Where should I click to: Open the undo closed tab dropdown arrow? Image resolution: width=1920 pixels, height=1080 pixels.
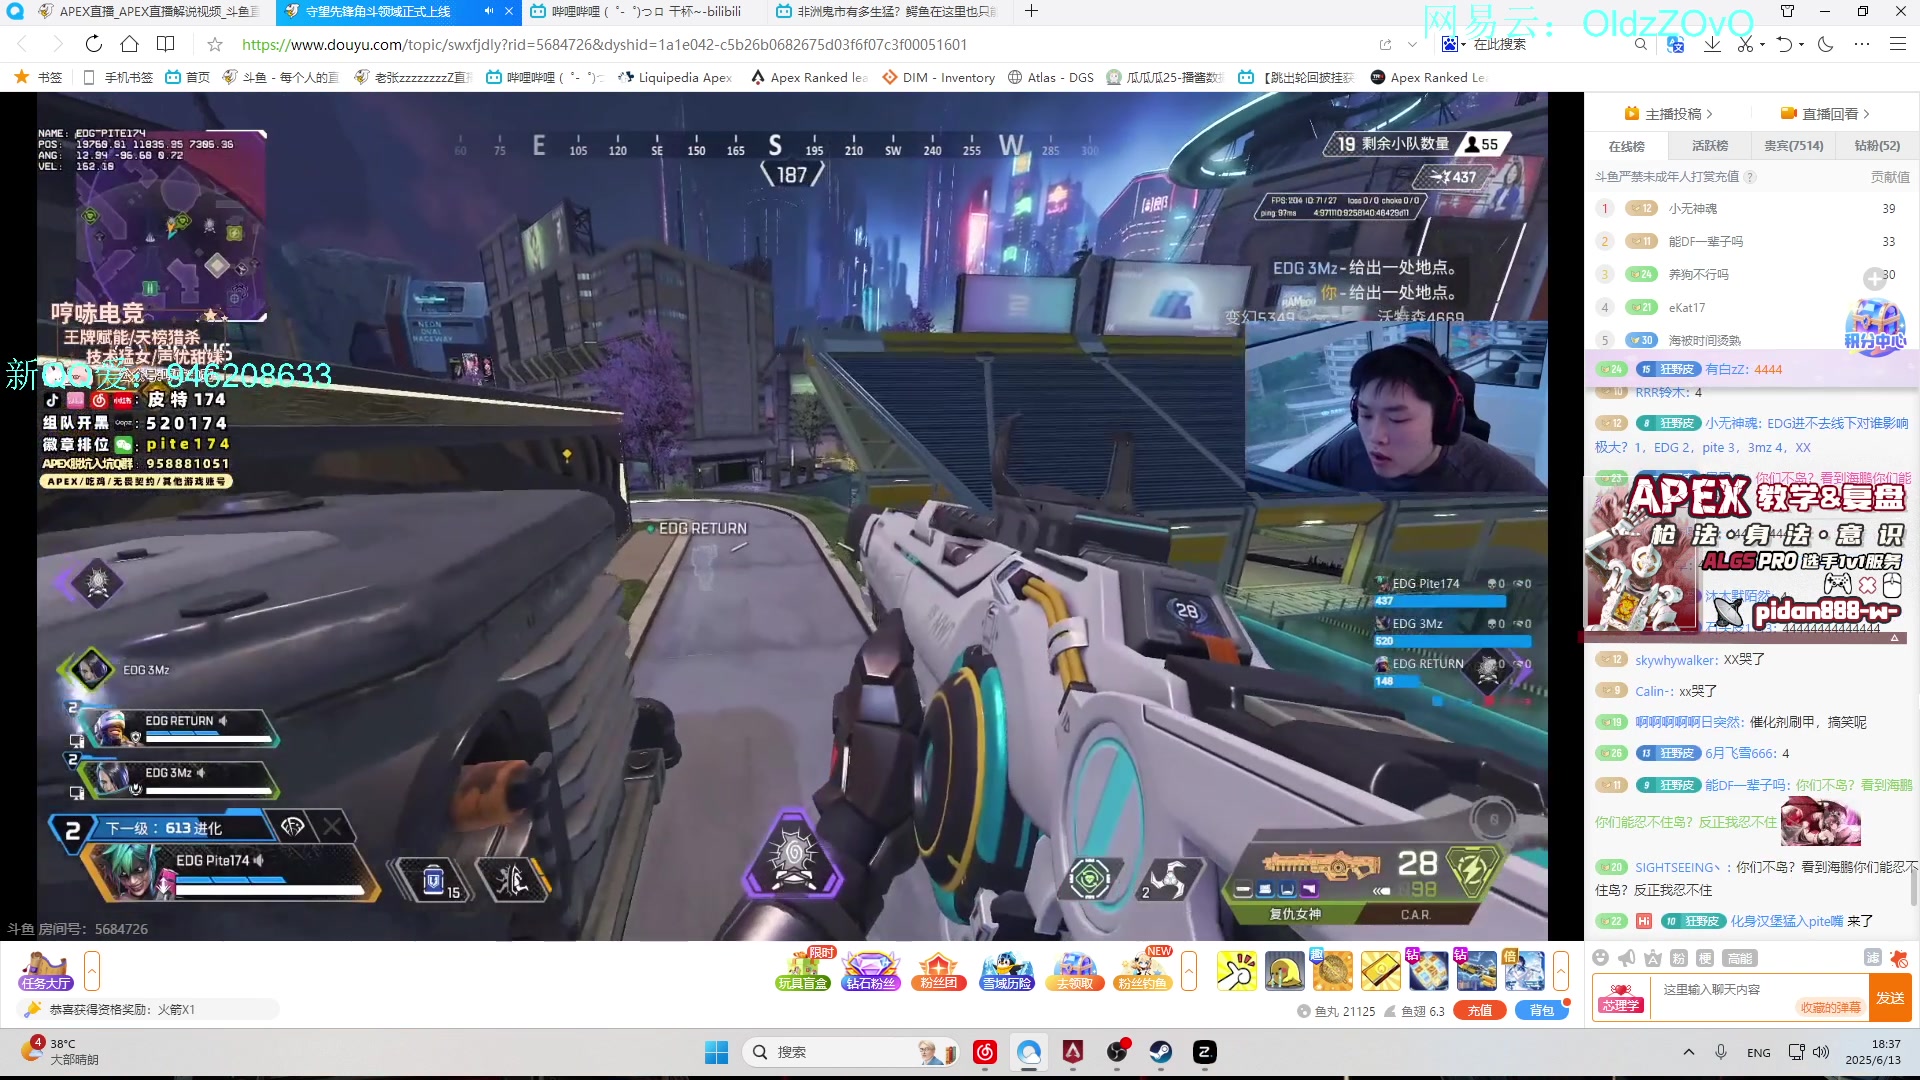pos(1801,44)
